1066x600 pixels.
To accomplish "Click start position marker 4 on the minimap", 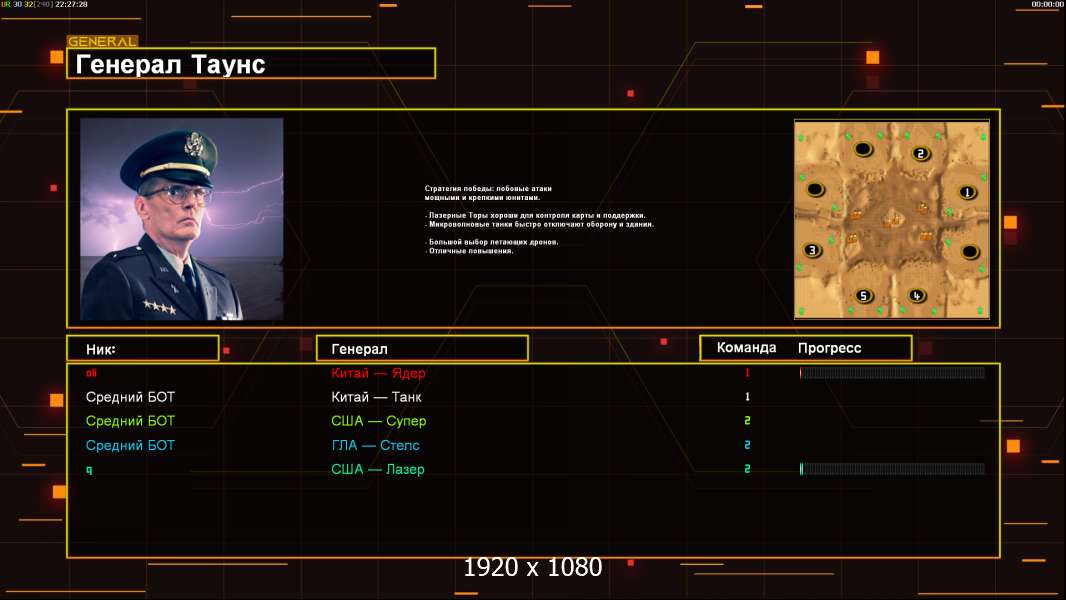I will [x=916, y=296].
